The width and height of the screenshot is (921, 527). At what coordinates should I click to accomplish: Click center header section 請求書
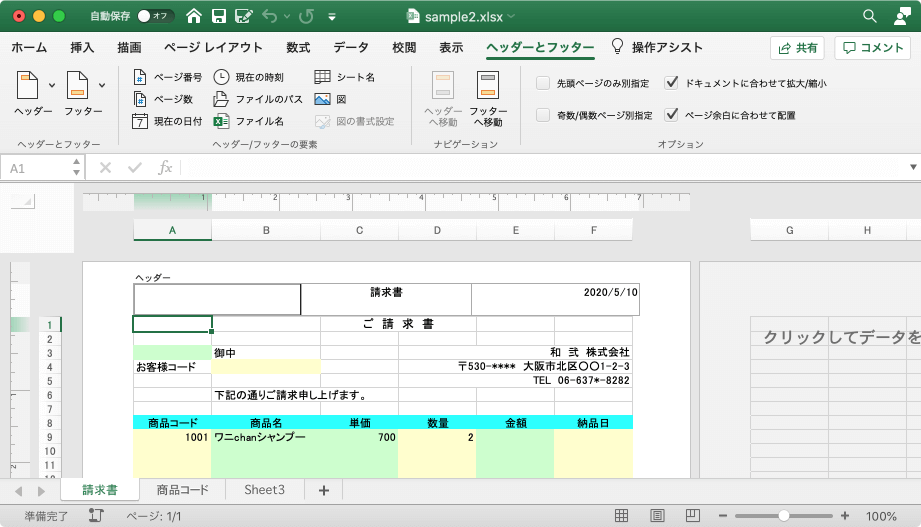[386, 300]
